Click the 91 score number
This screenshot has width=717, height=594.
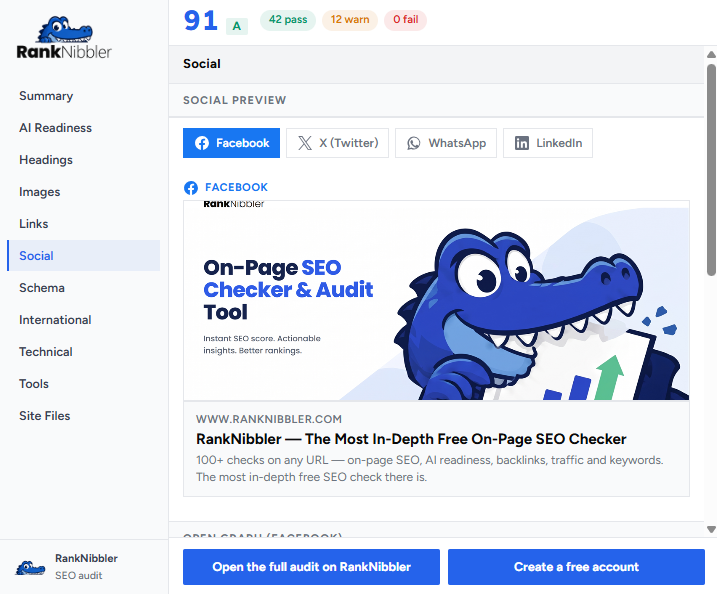[201, 21]
